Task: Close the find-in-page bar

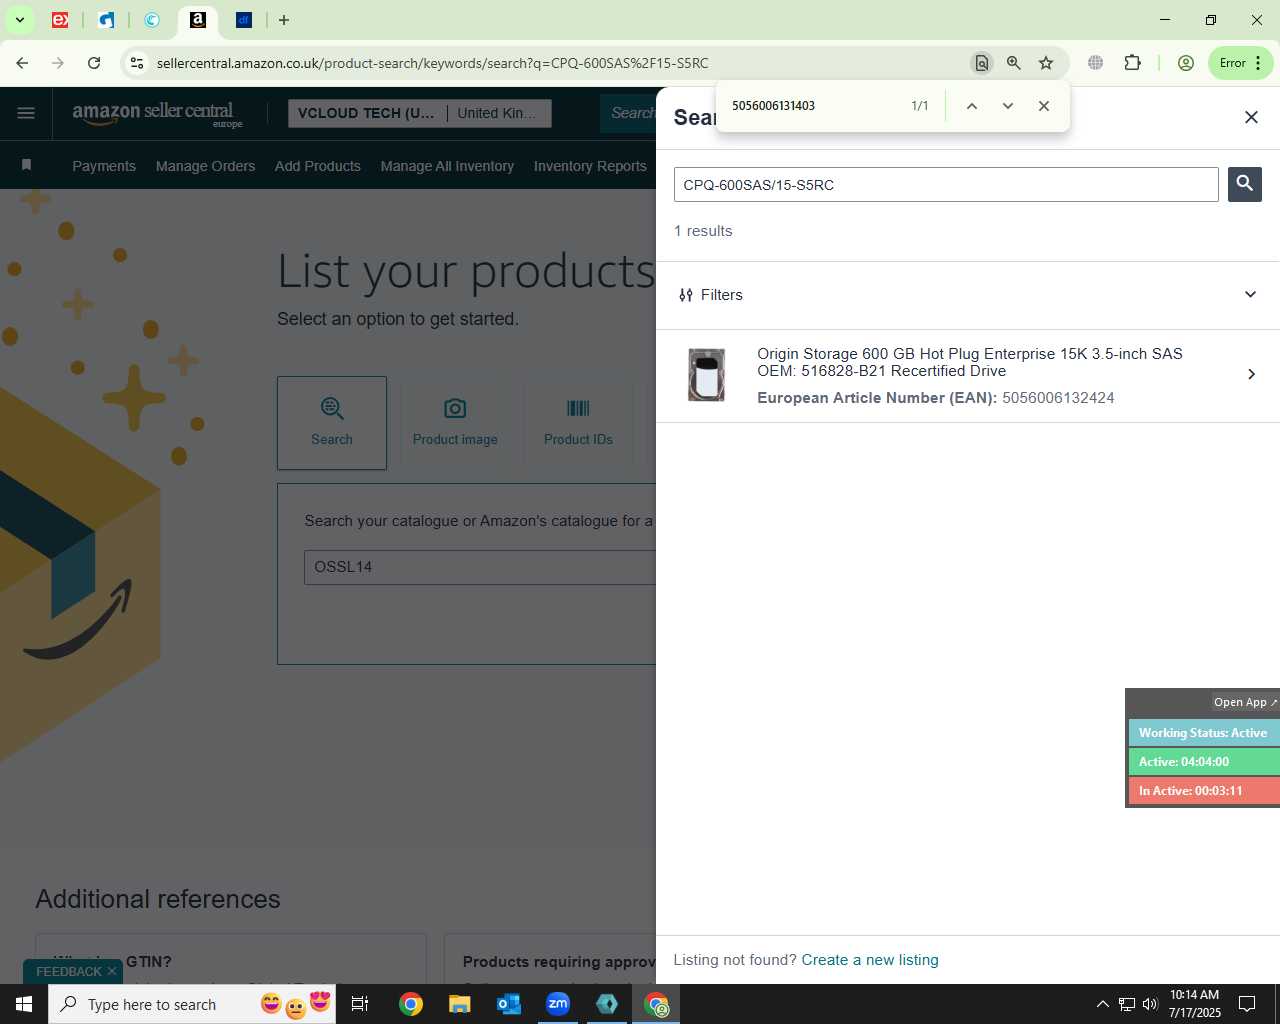Action: click(1044, 106)
